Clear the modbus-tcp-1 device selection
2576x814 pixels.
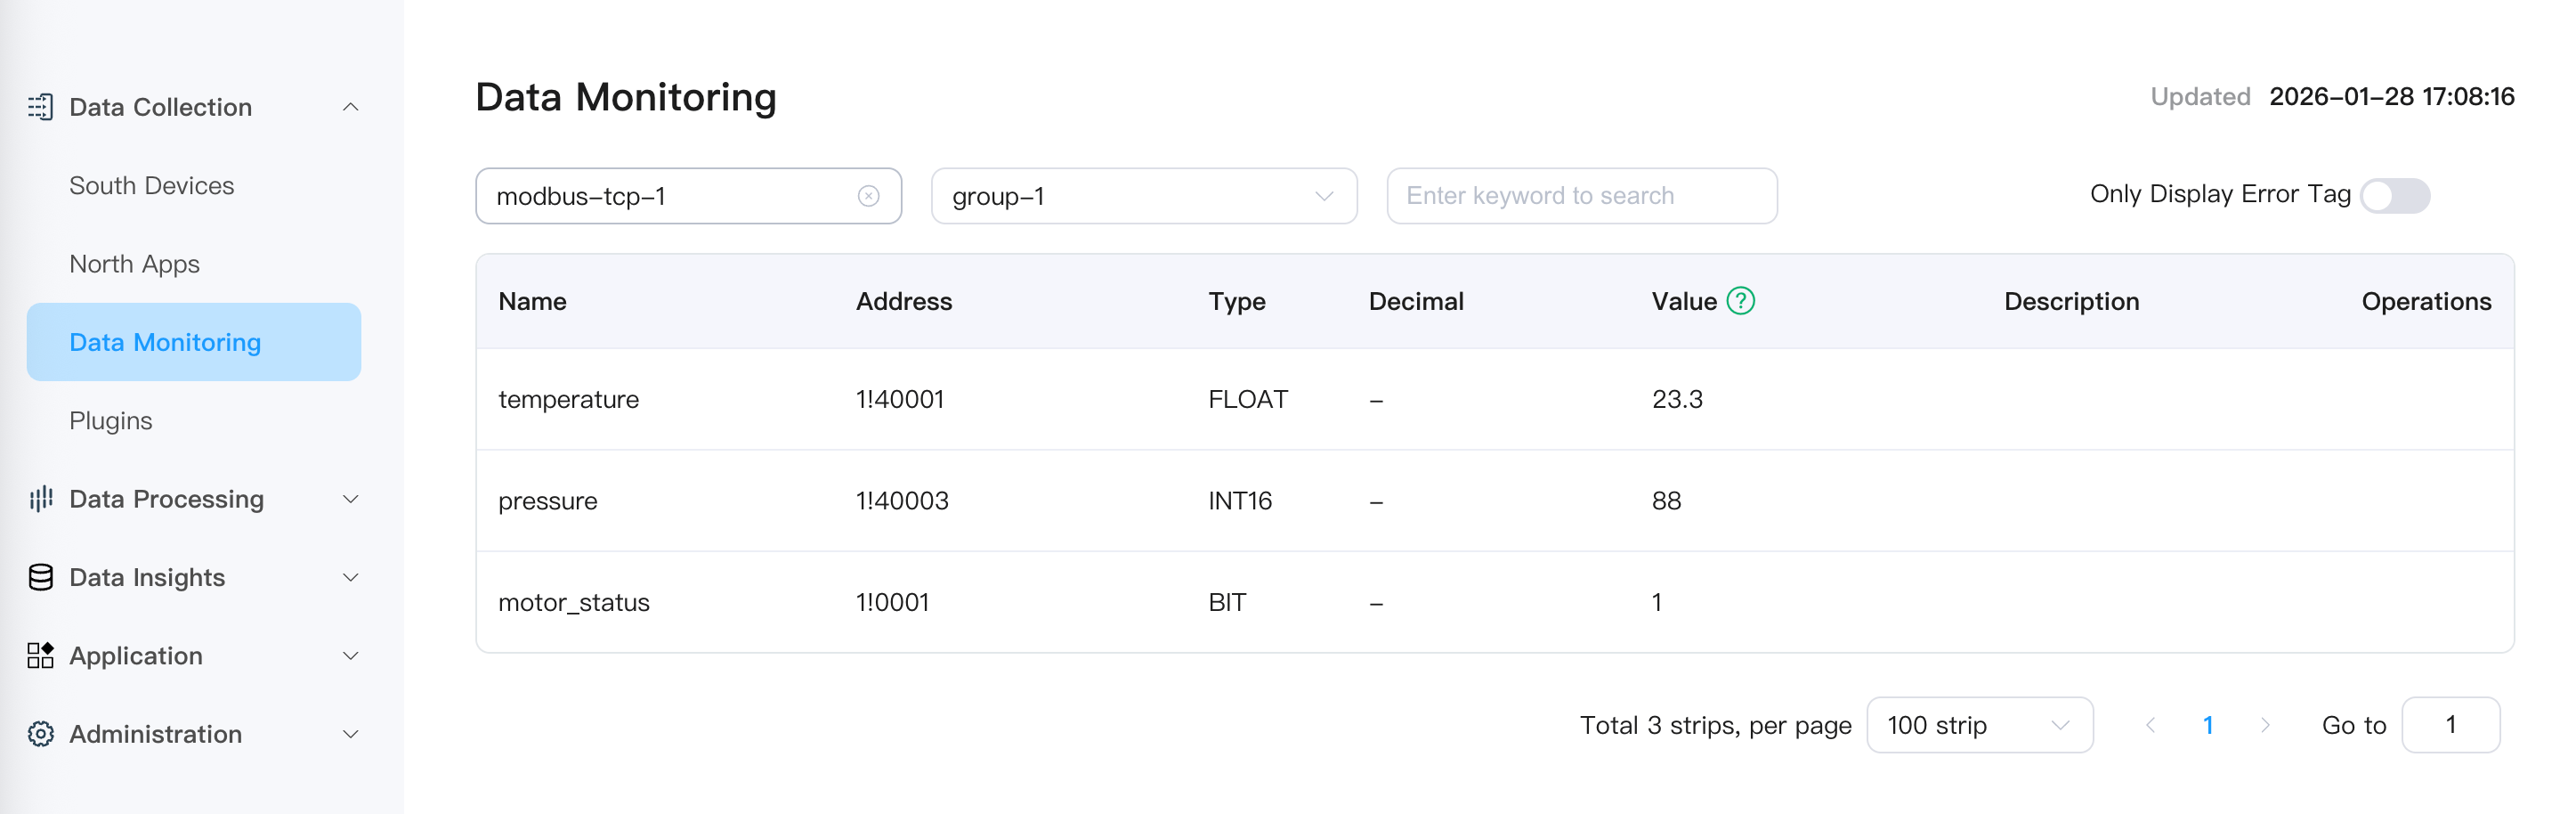click(868, 196)
